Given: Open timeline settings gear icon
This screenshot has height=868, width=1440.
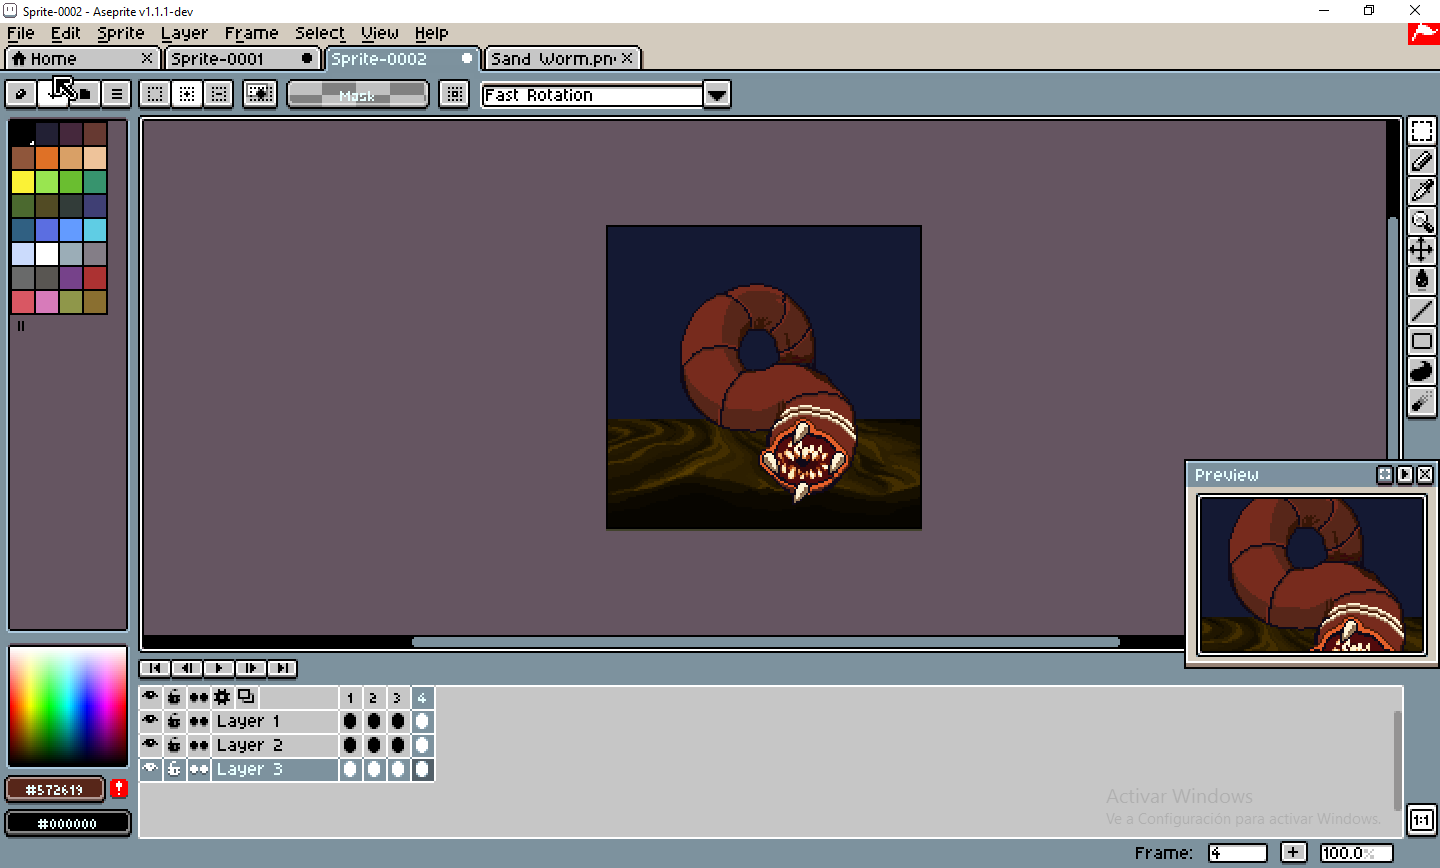Looking at the screenshot, I should [x=222, y=697].
